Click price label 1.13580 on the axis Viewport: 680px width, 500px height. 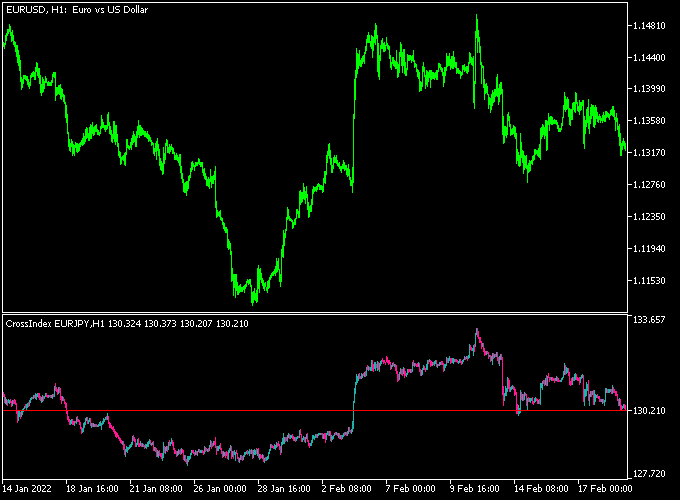pyautogui.click(x=649, y=121)
